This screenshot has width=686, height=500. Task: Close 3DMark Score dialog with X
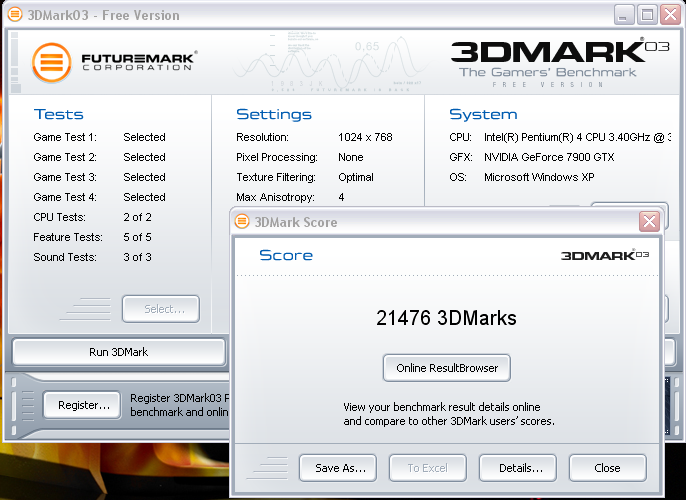pyautogui.click(x=649, y=222)
